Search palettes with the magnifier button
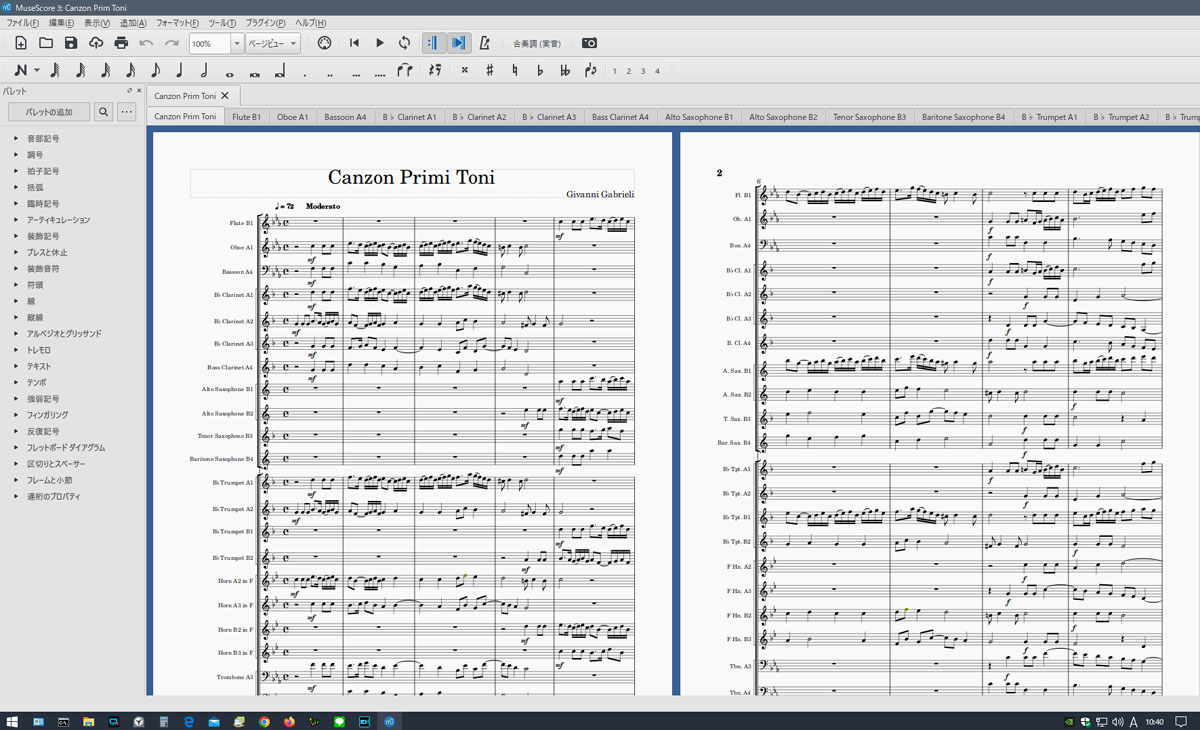This screenshot has height=730, width=1200. (x=103, y=112)
